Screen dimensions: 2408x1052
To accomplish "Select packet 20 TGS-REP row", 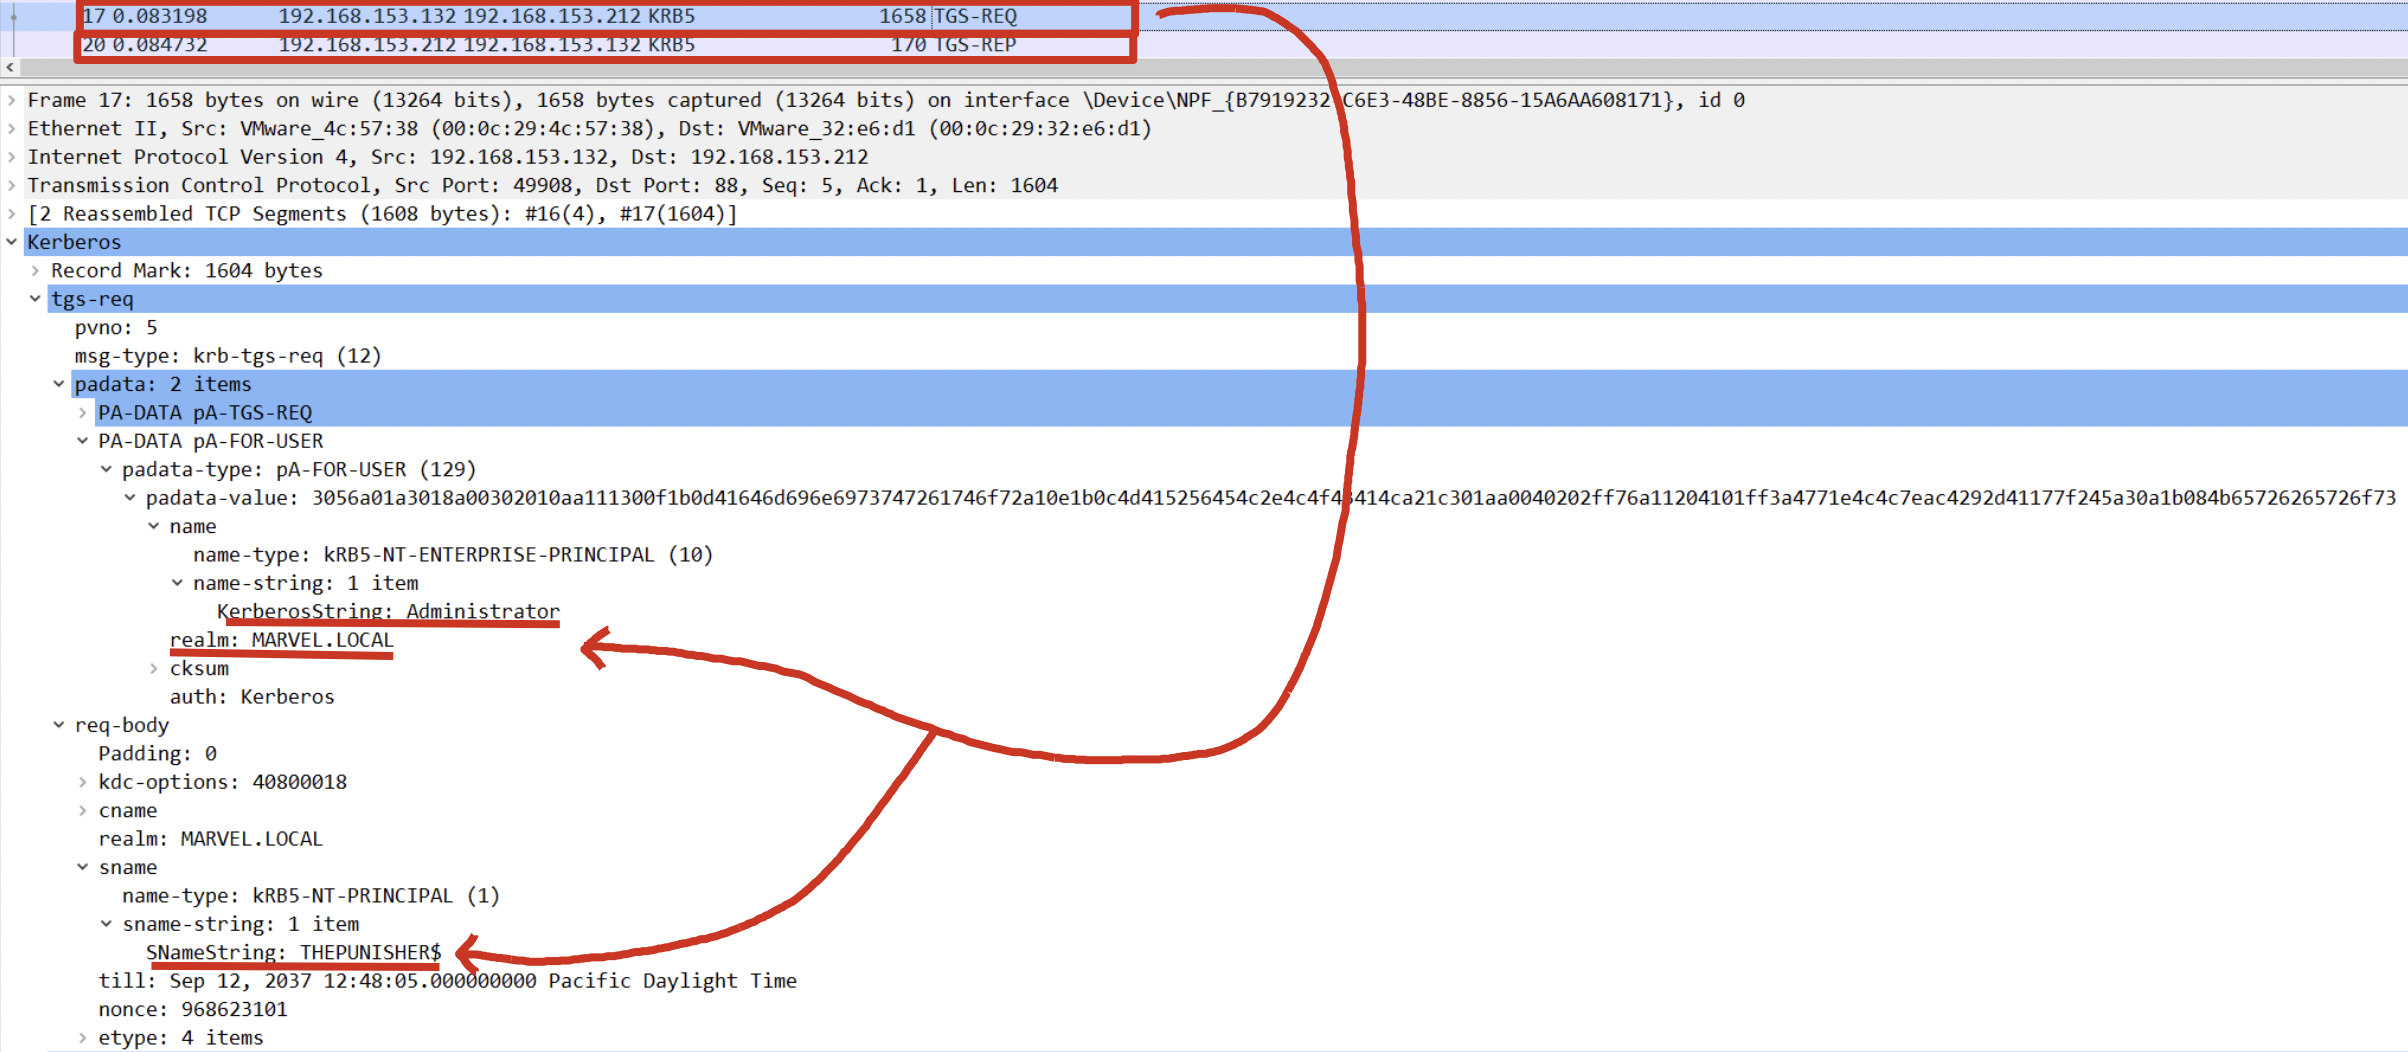I will pyautogui.click(x=600, y=45).
